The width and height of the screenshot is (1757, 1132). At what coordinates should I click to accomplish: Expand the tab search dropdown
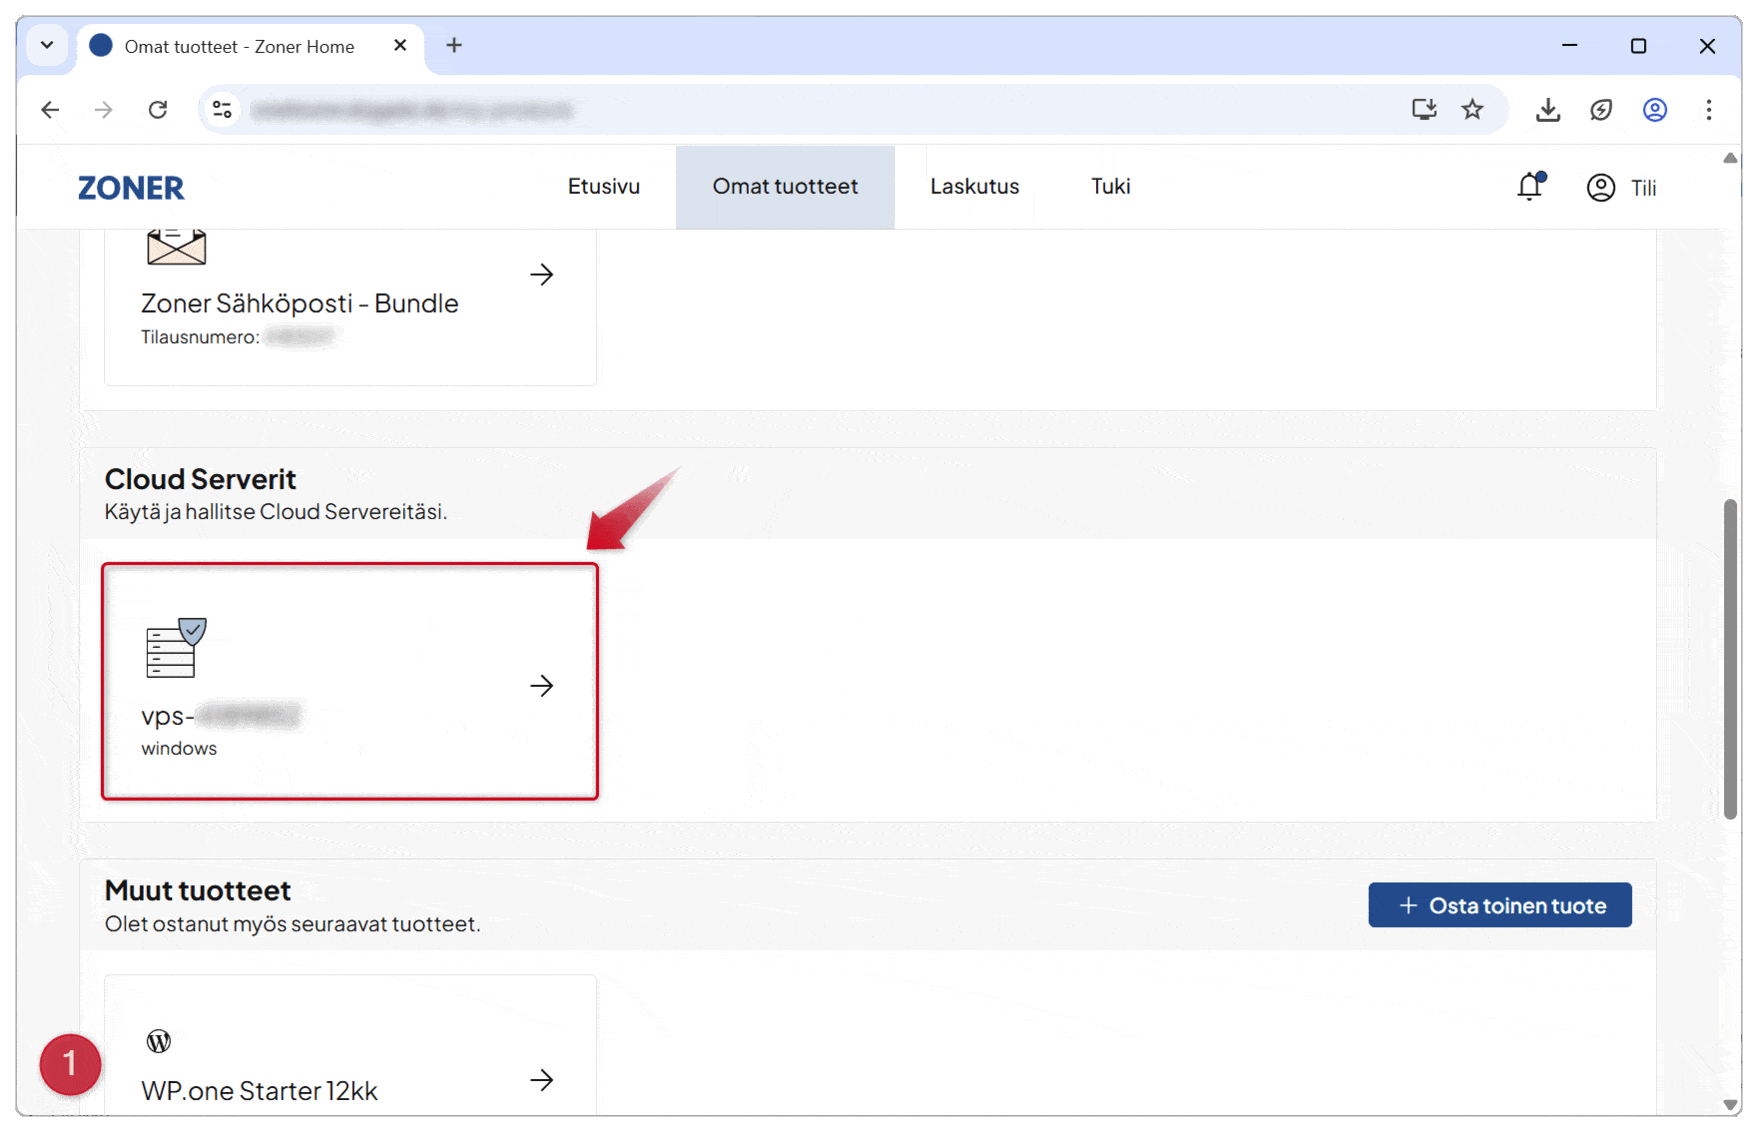click(x=47, y=46)
